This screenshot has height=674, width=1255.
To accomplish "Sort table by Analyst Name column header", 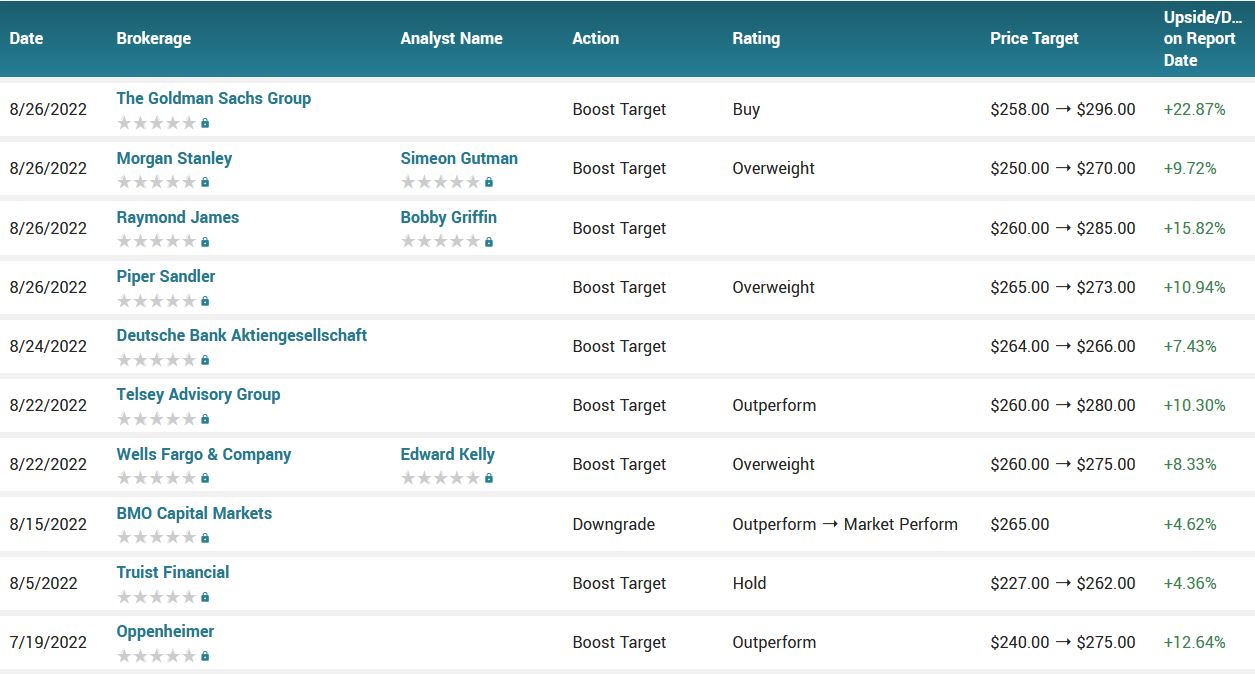I will [452, 38].
